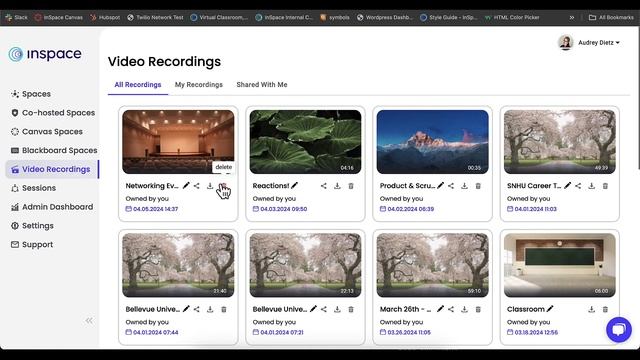Screen dimensions: 640x360
Task: Download the Product & Scrum recording
Action: pyautogui.click(x=464, y=186)
